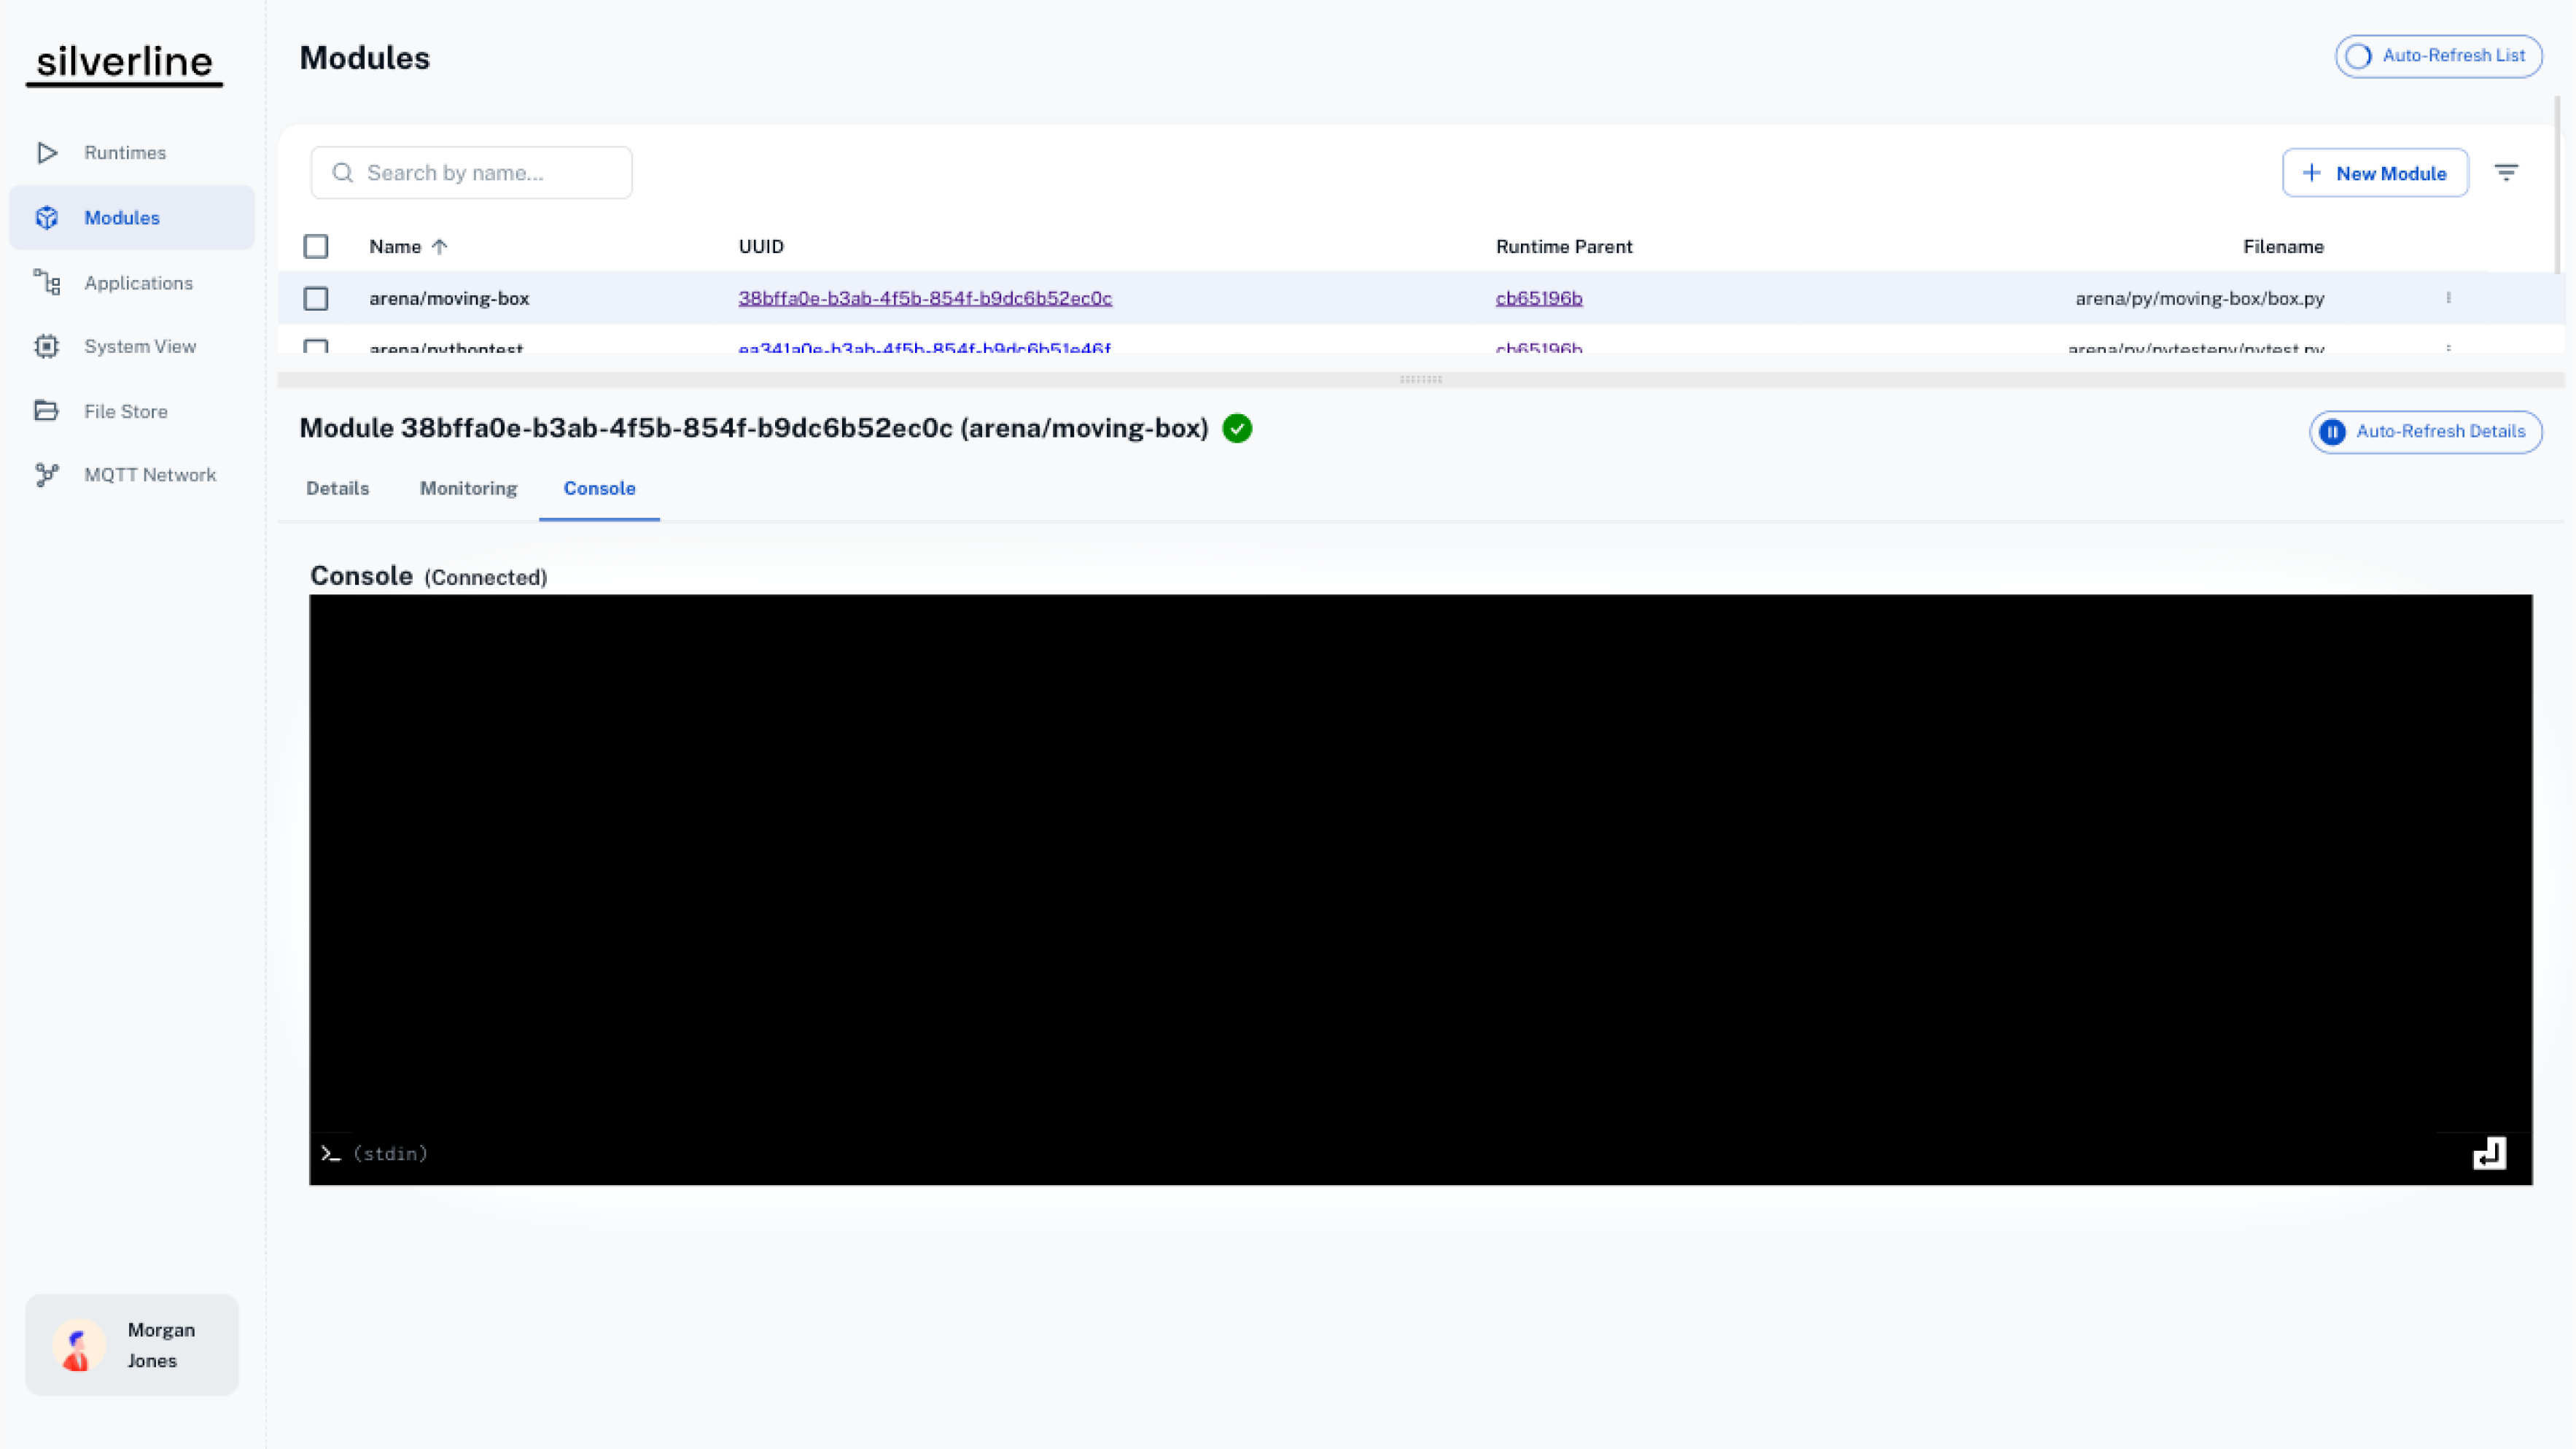This screenshot has width=2576, height=1449.
Task: Open UUID link 38bffa0e-b3ab-4f5b-854f-b9dc6b52ec0c
Action: pos(925,298)
